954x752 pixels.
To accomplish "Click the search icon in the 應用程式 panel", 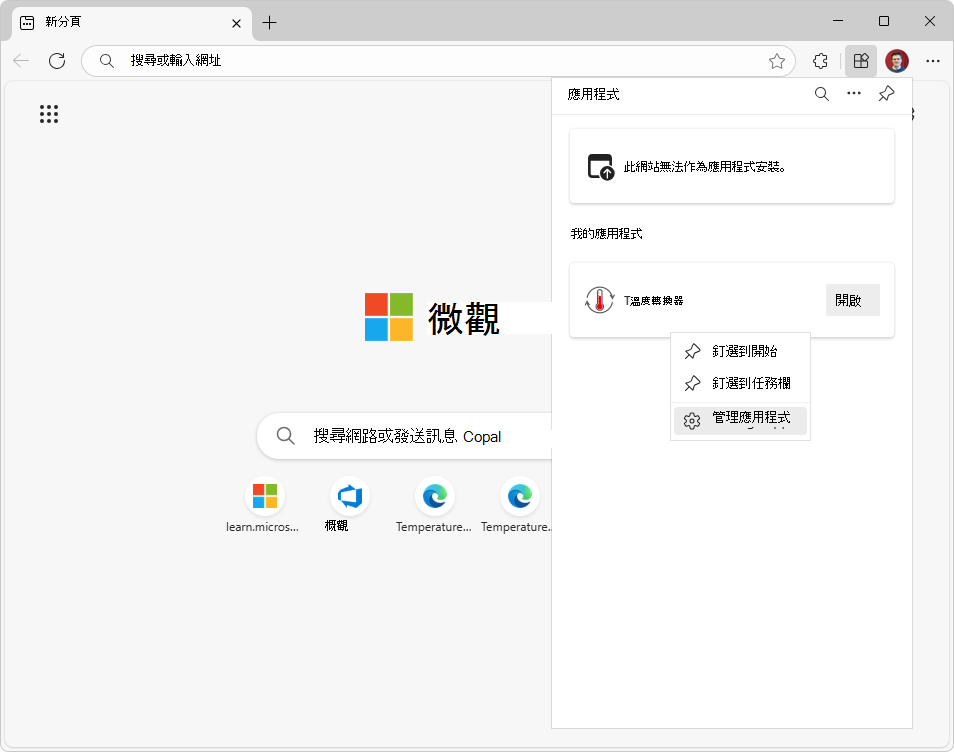I will [821, 94].
